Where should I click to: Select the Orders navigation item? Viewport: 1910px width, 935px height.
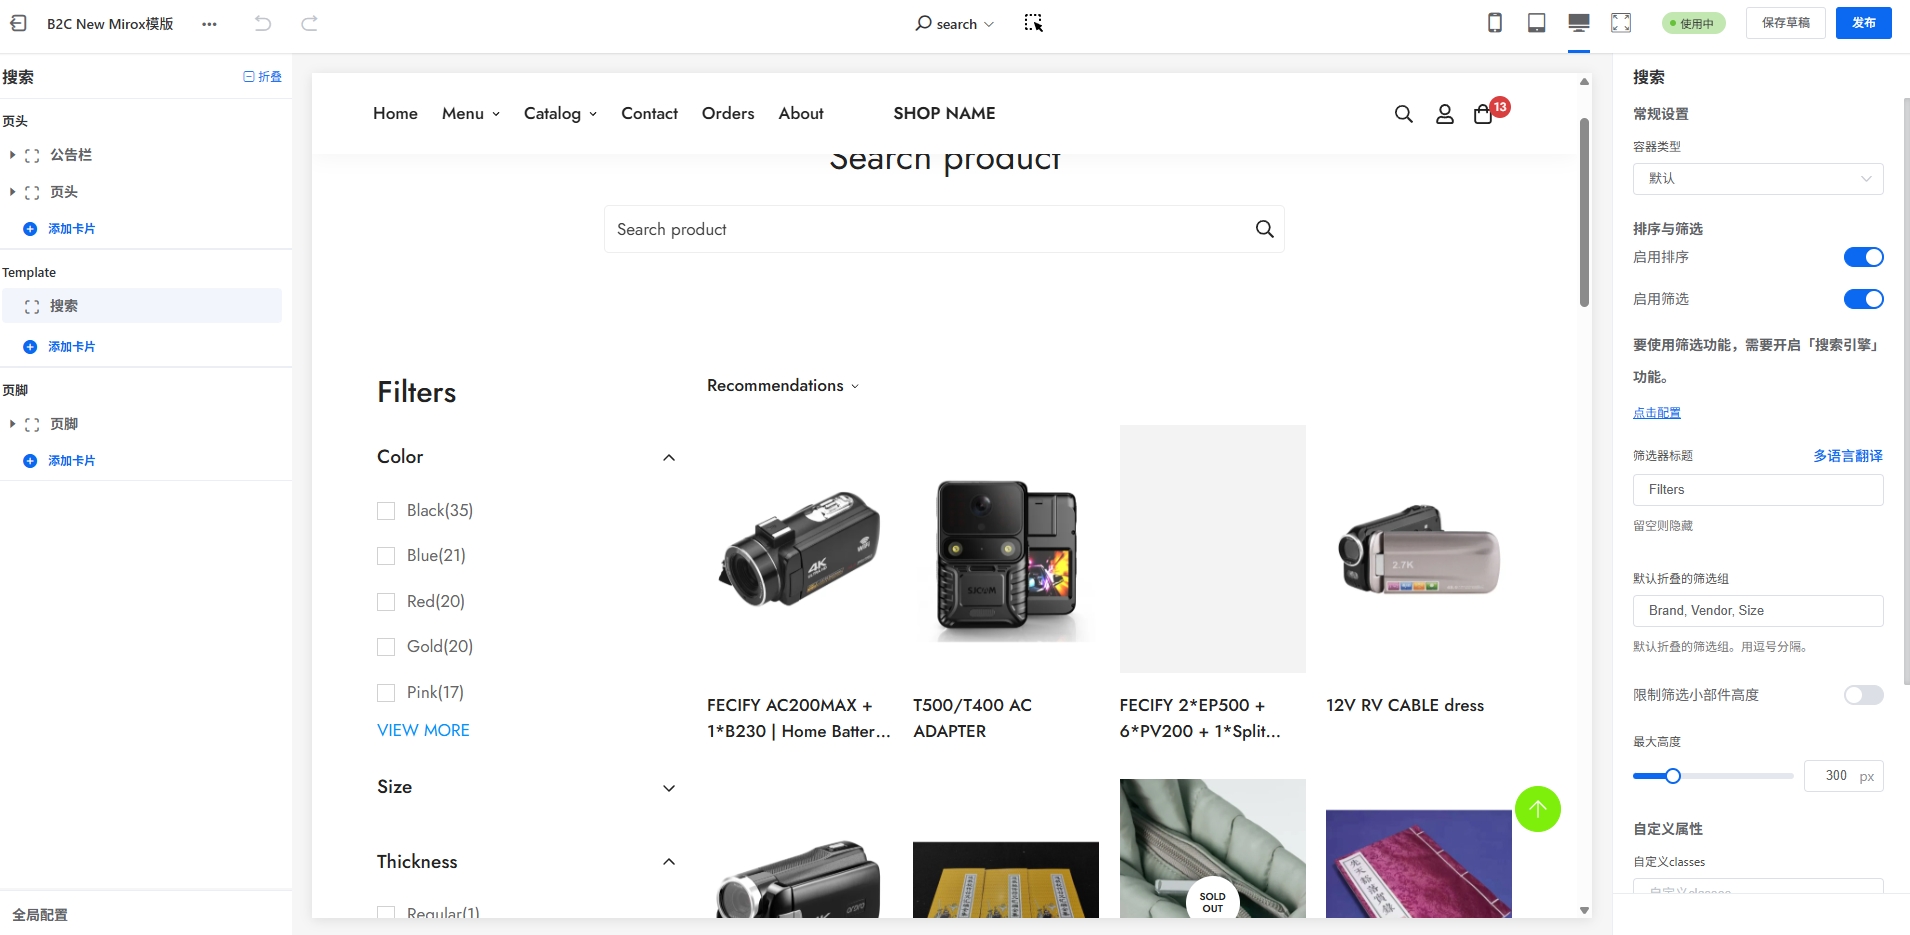[x=728, y=114]
